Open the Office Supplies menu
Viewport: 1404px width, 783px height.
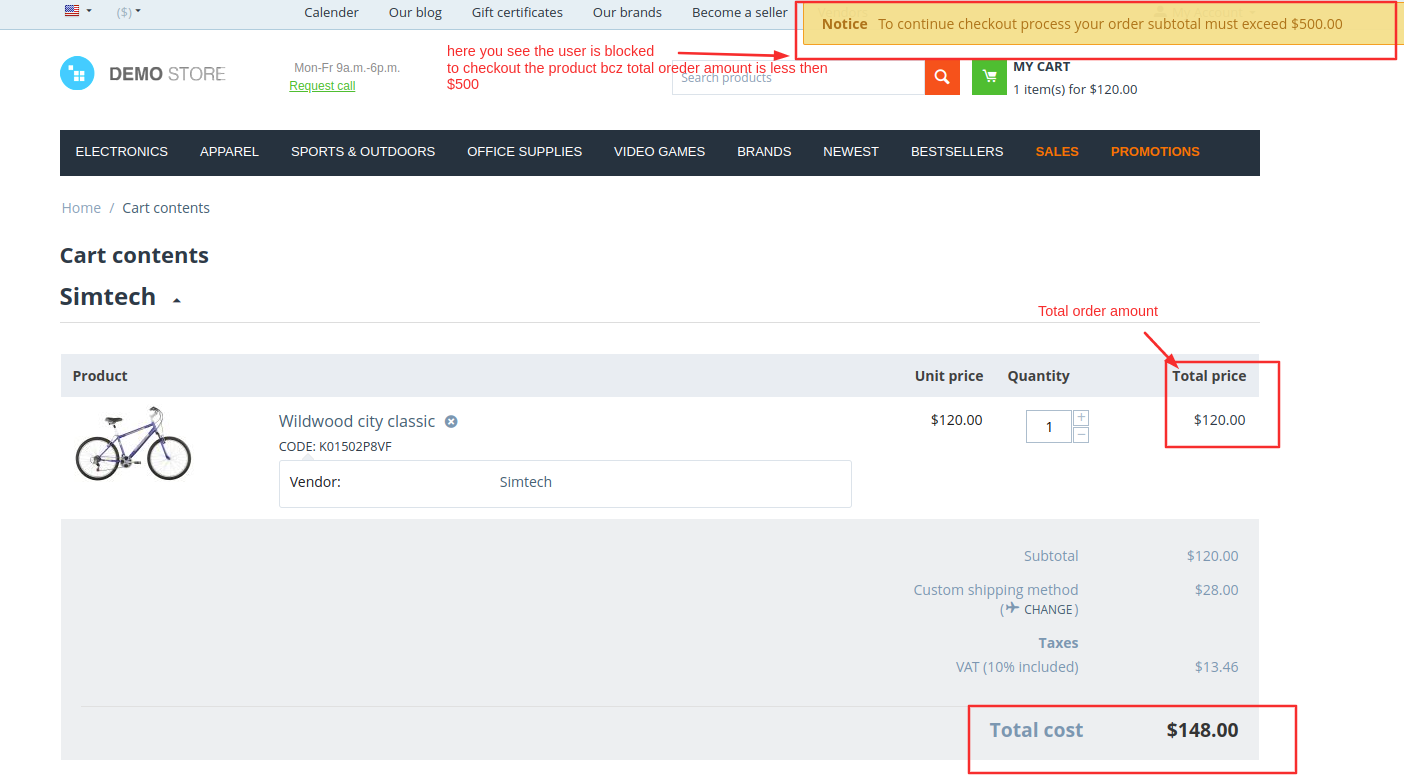point(524,152)
